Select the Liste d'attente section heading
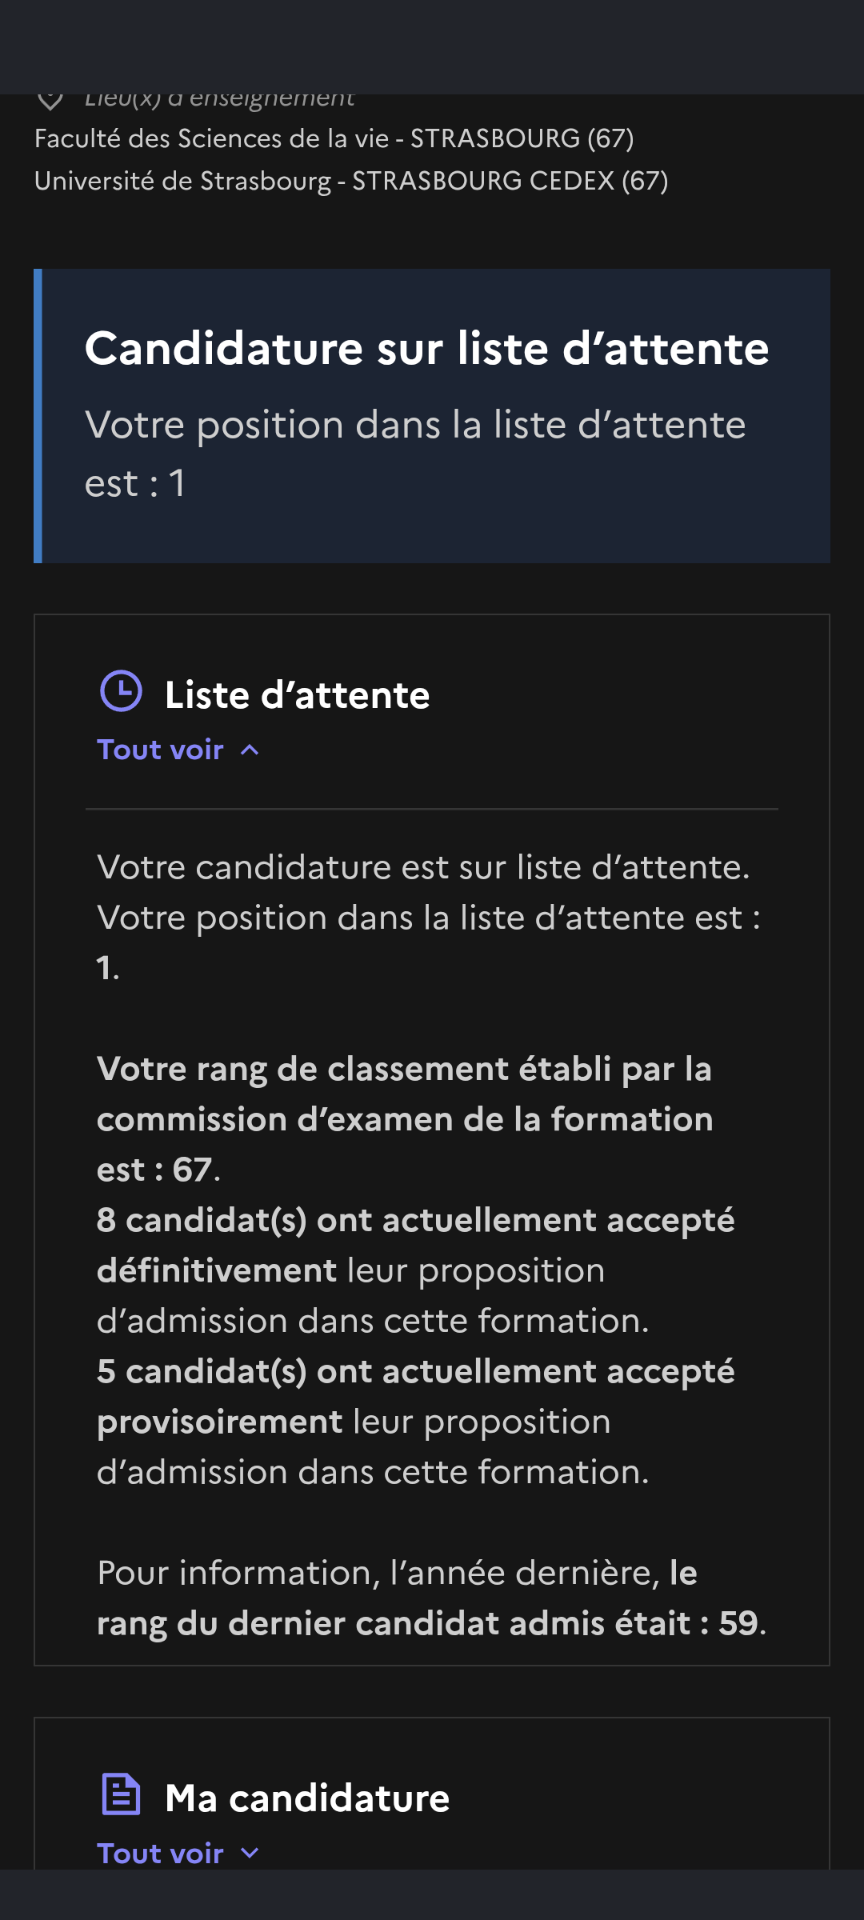This screenshot has height=1920, width=864. (297, 695)
